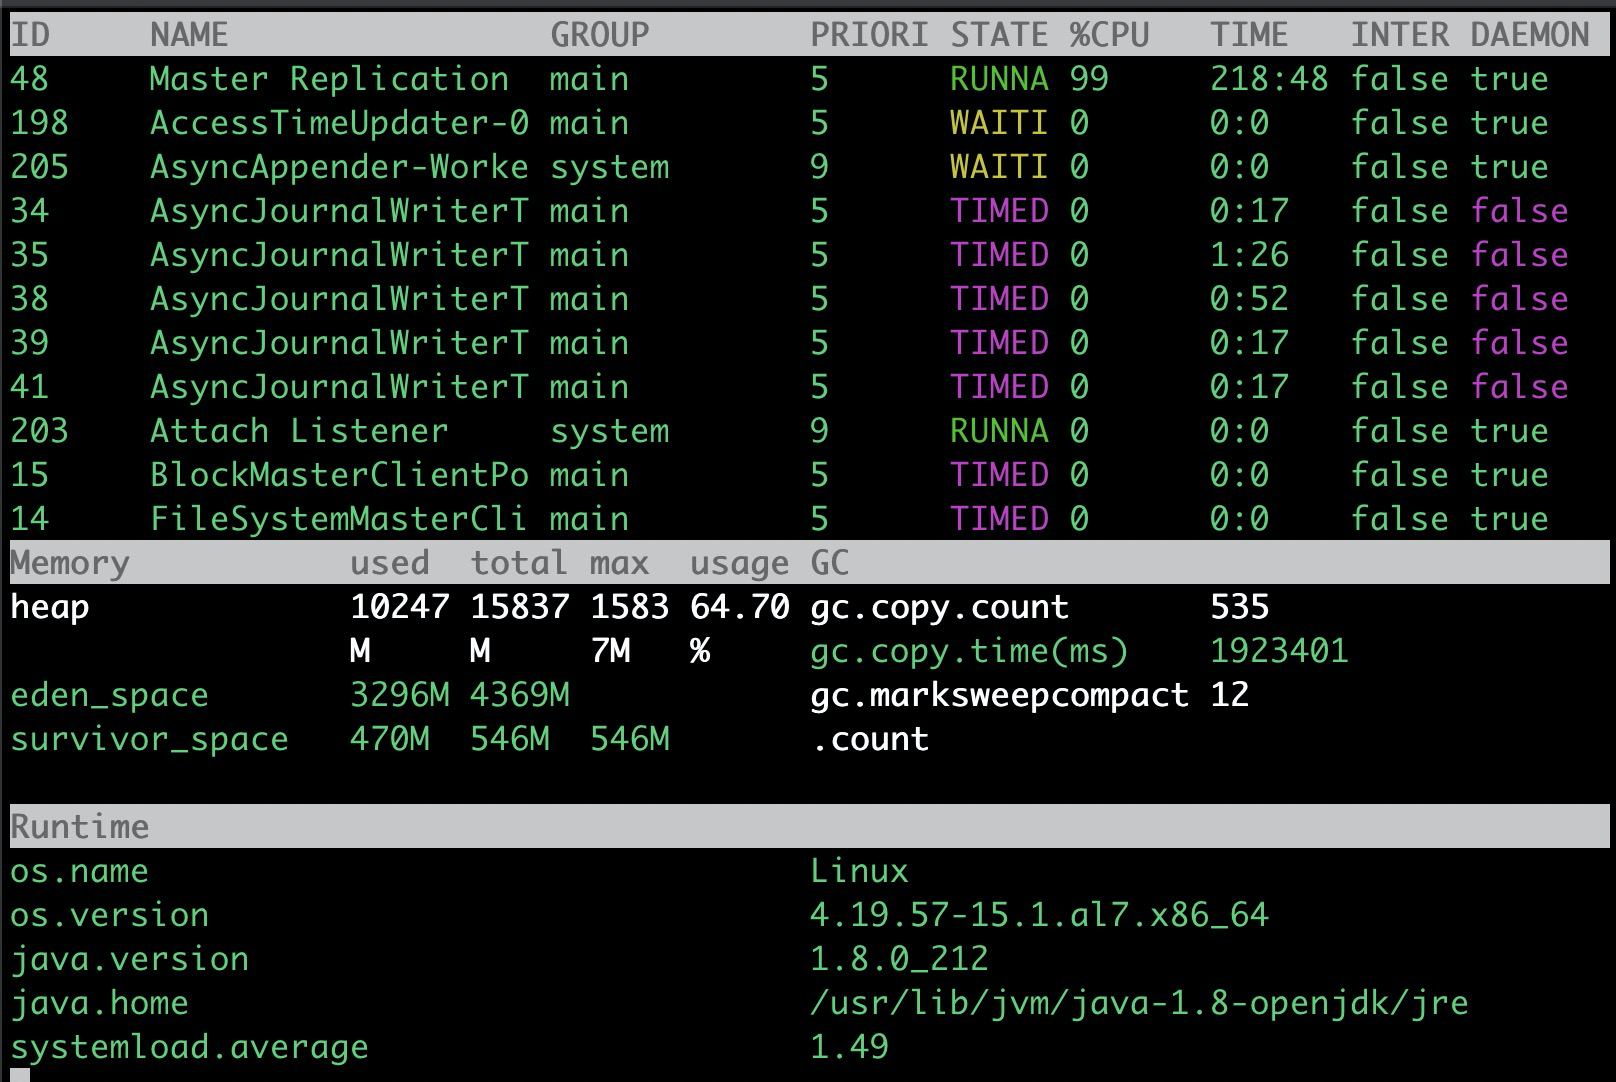The image size is (1616, 1082).
Task: Select the java.home path value
Action: (1140, 1002)
